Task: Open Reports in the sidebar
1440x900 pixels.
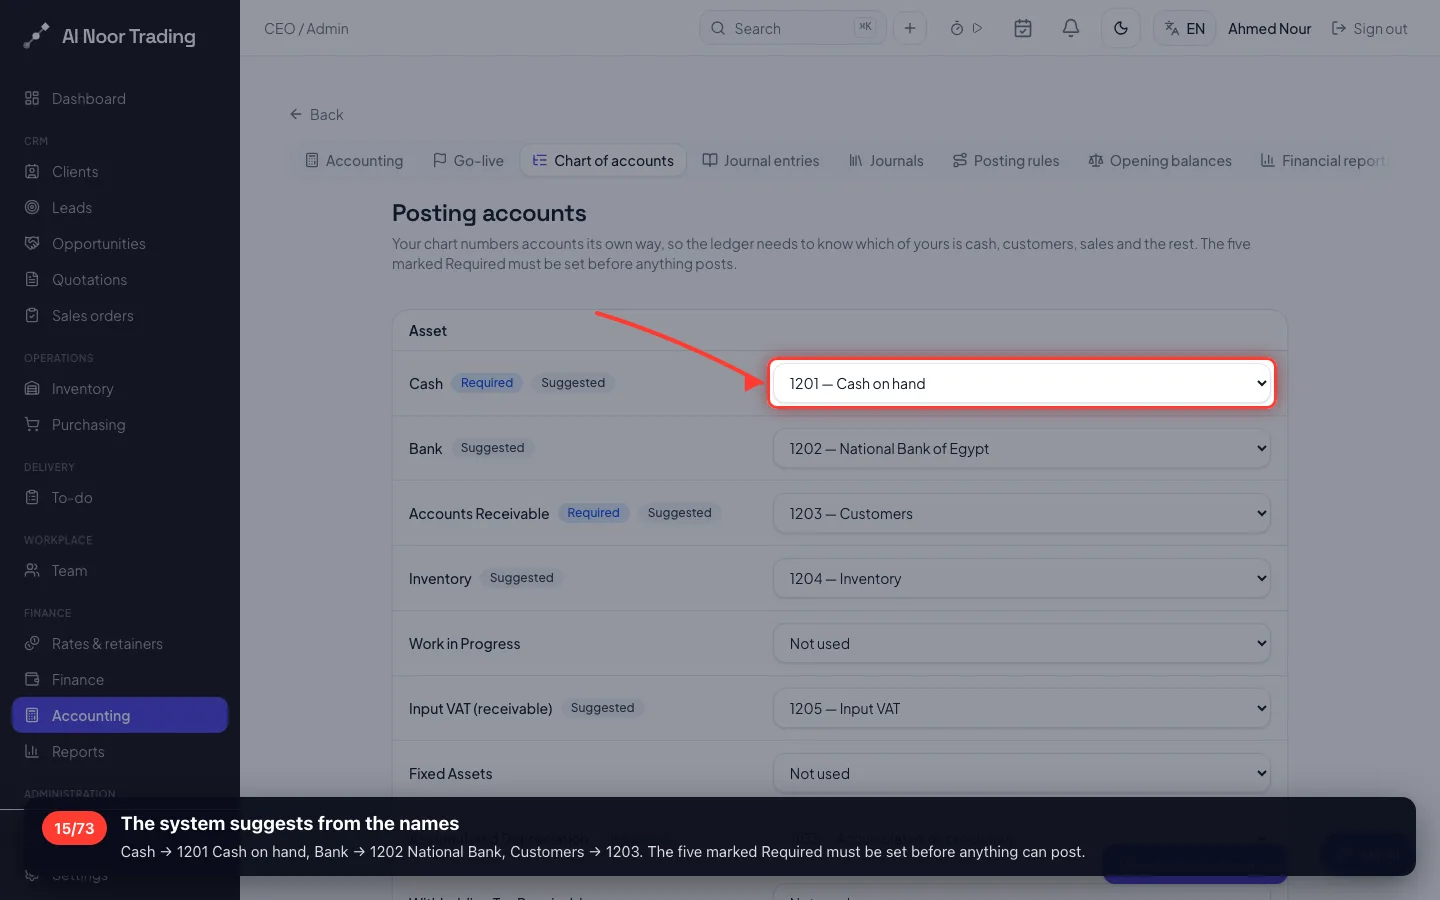Action: [x=120, y=752]
